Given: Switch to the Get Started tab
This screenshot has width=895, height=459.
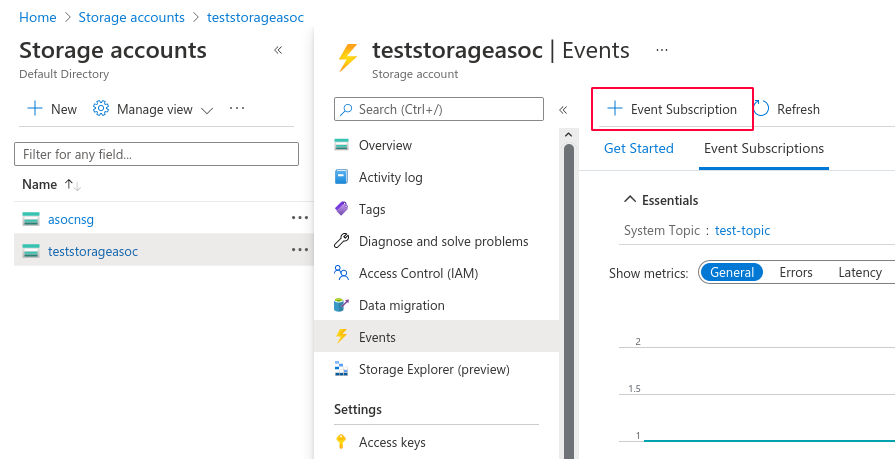Looking at the screenshot, I should [x=638, y=148].
